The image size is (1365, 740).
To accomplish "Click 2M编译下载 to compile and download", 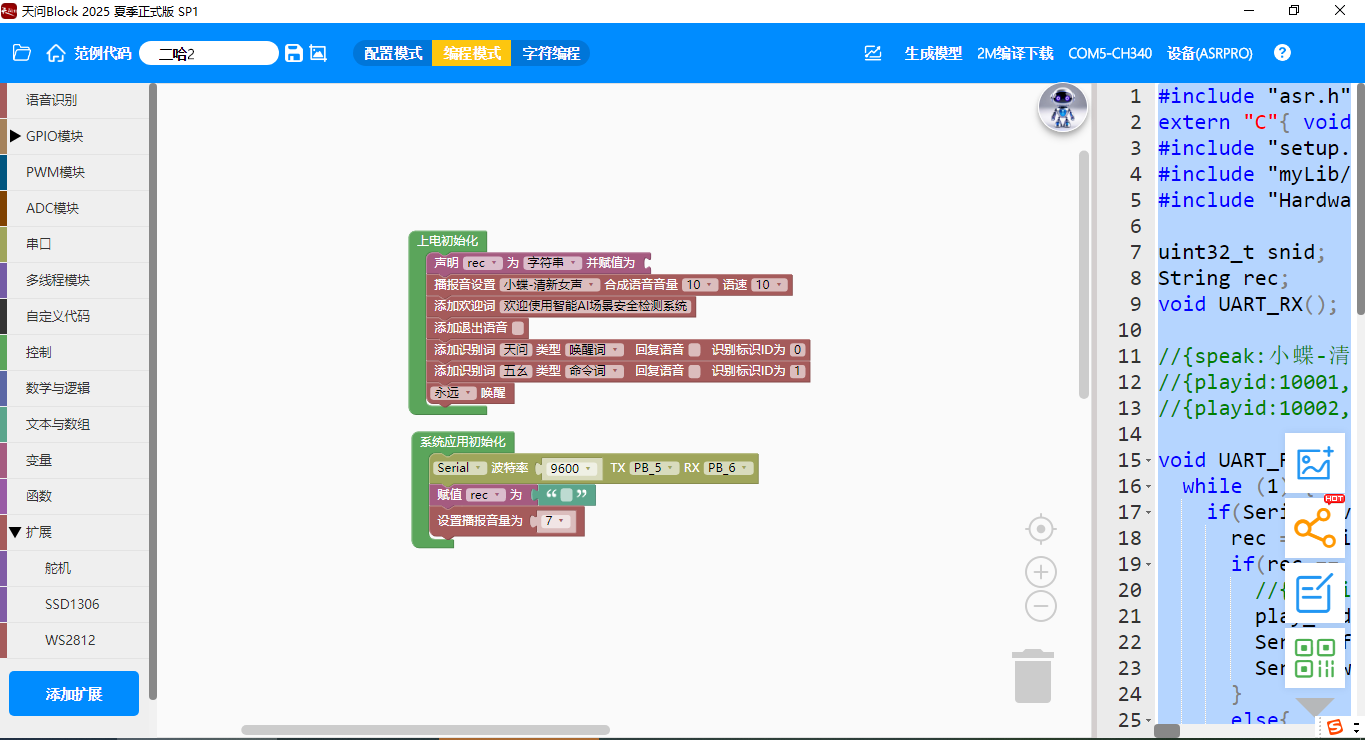I will click(x=1015, y=53).
